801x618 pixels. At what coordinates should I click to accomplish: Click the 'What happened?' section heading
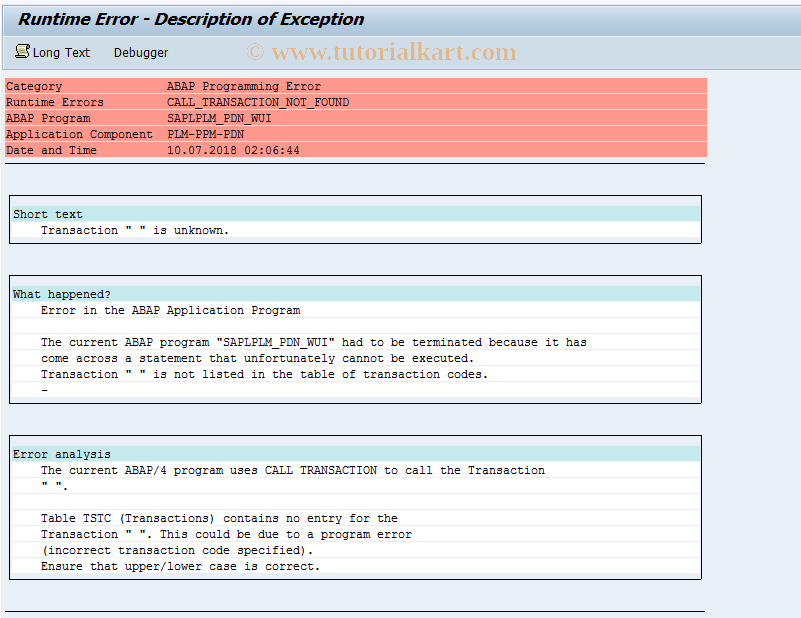click(x=62, y=294)
